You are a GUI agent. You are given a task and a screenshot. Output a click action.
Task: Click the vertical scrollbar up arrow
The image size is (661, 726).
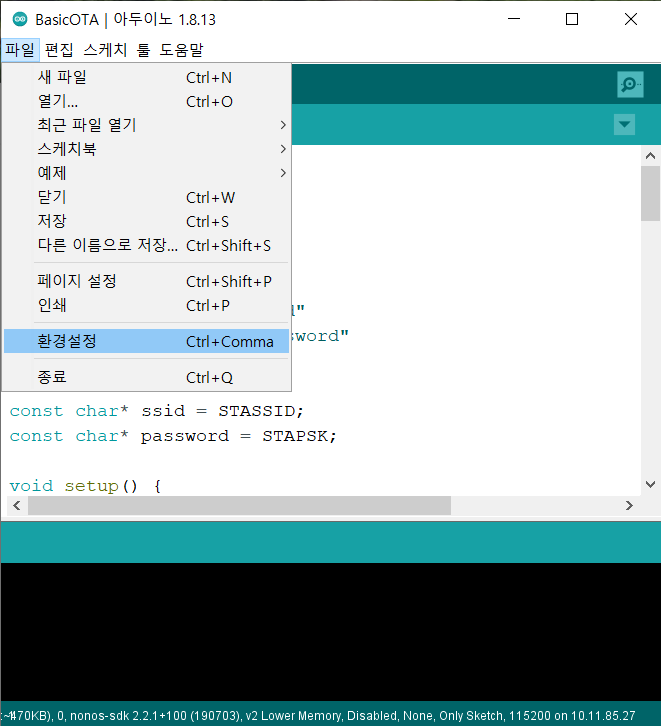click(x=650, y=156)
